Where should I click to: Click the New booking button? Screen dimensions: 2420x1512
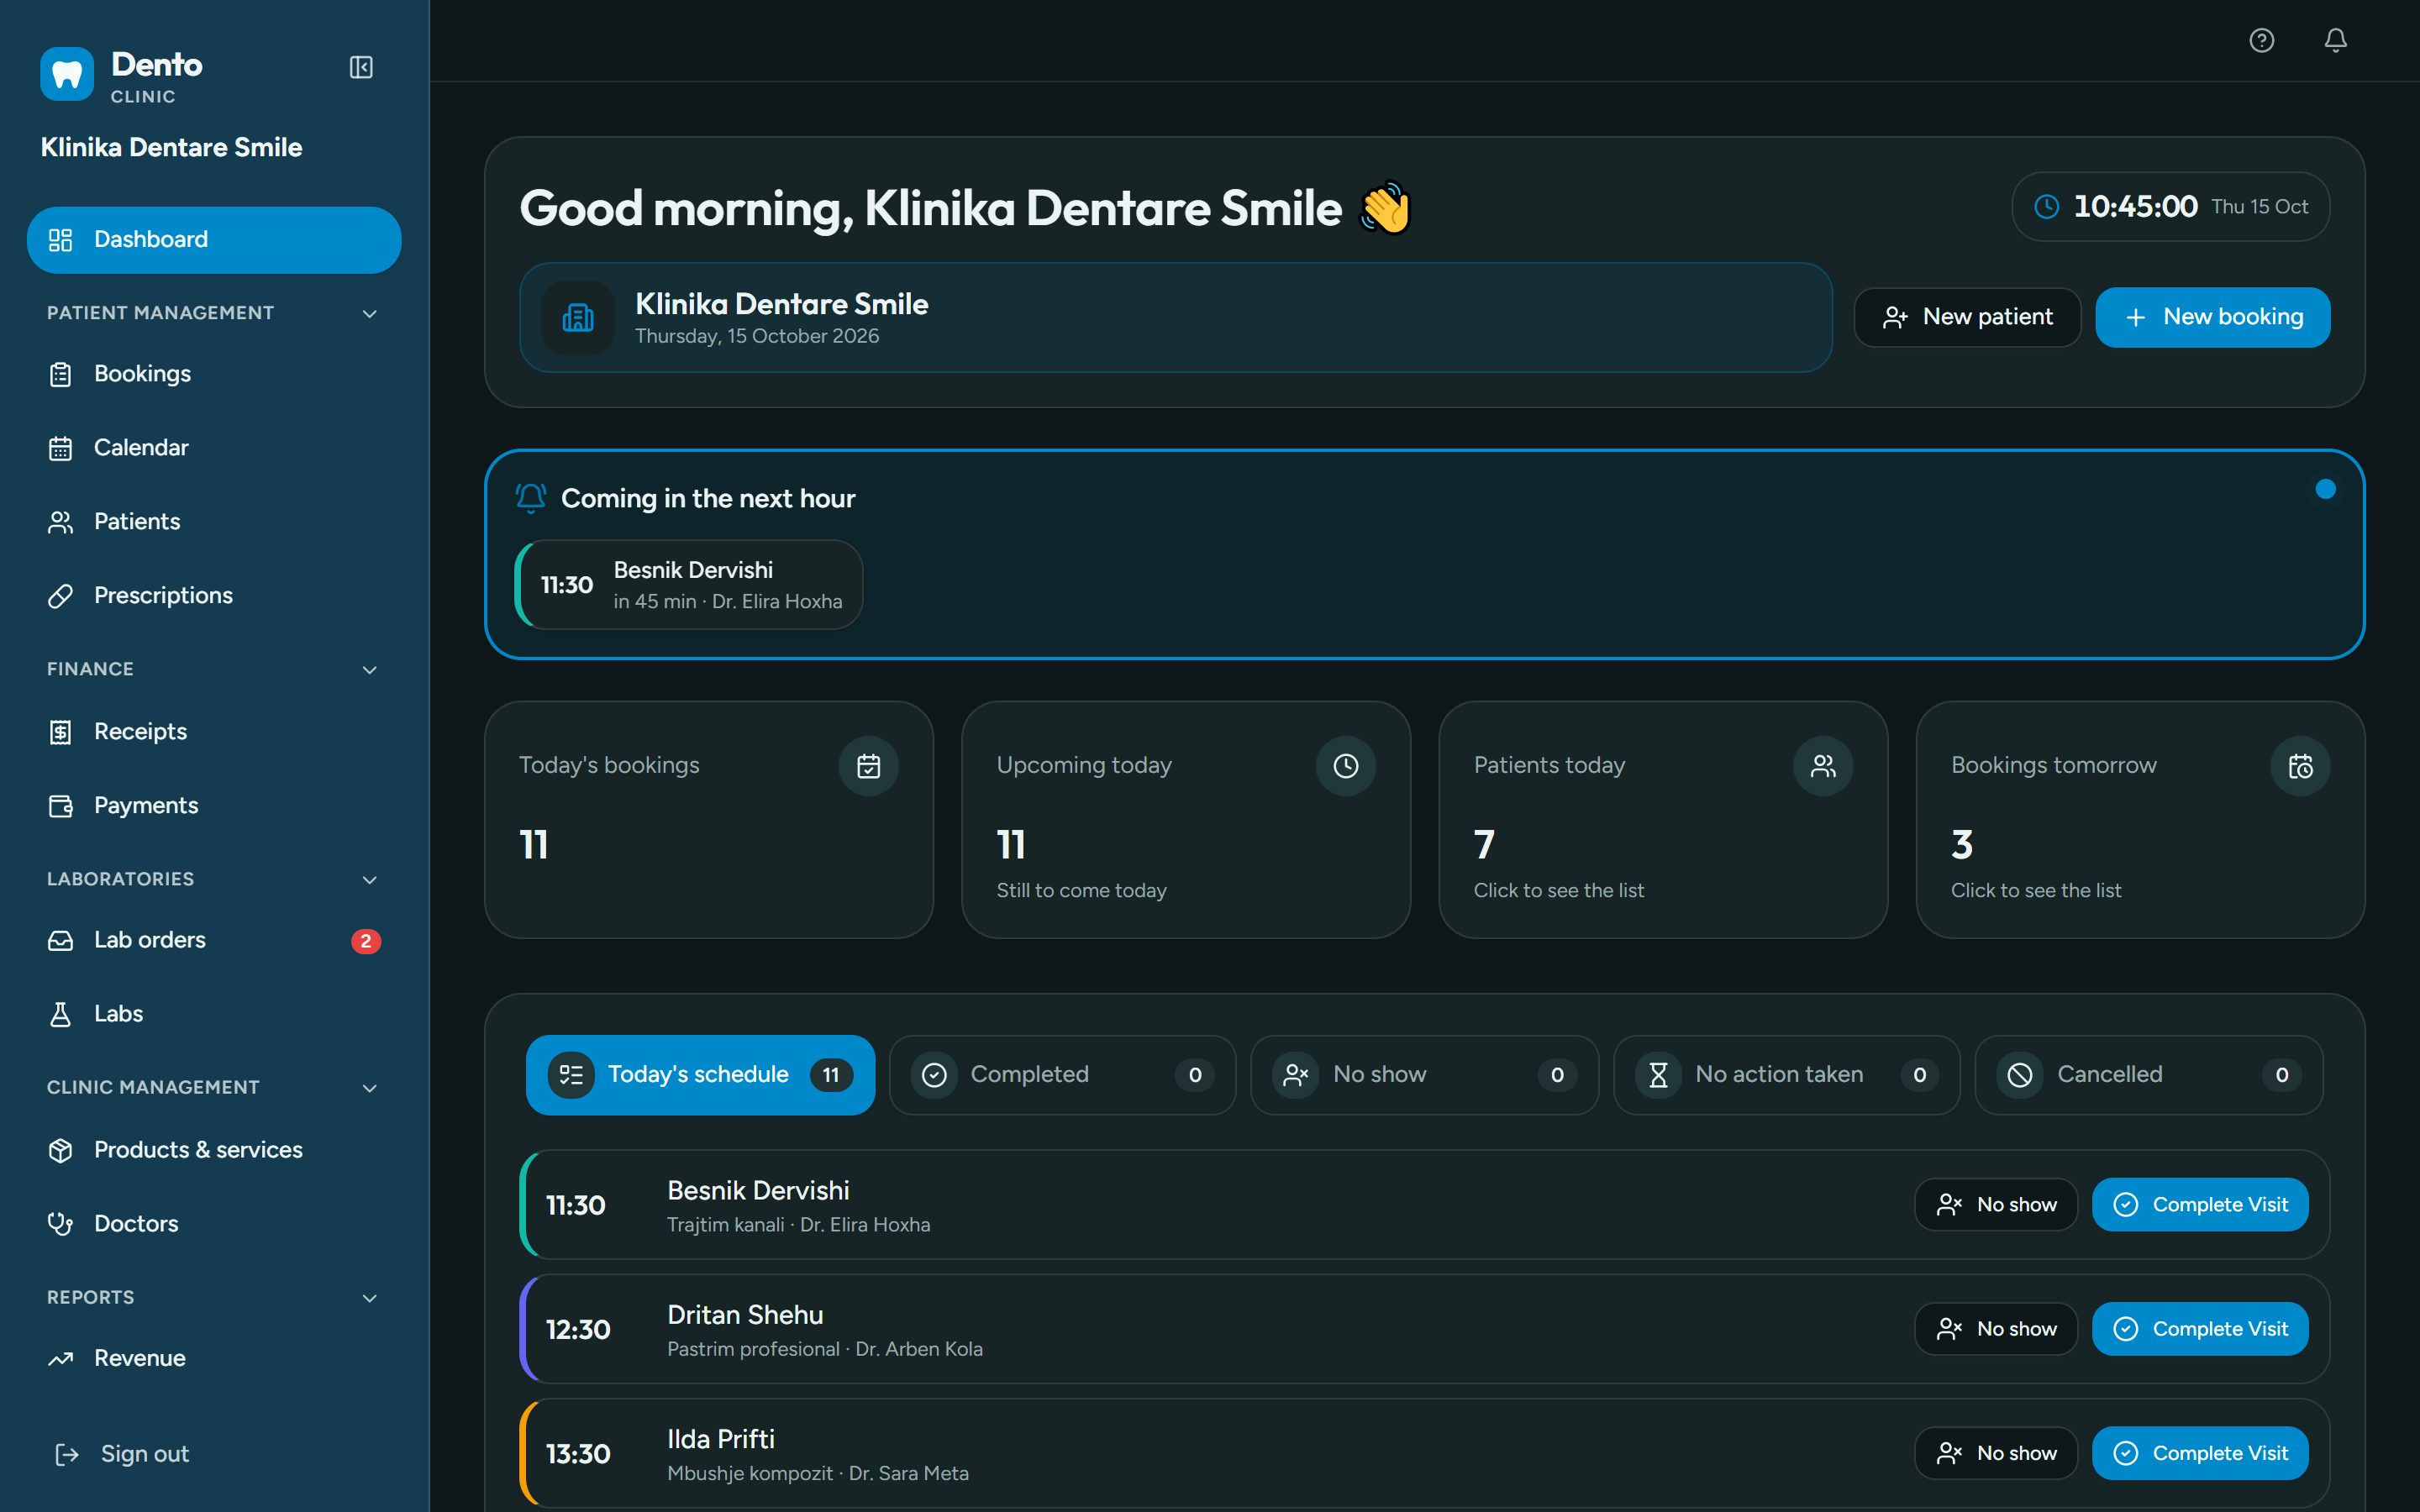2212,318
